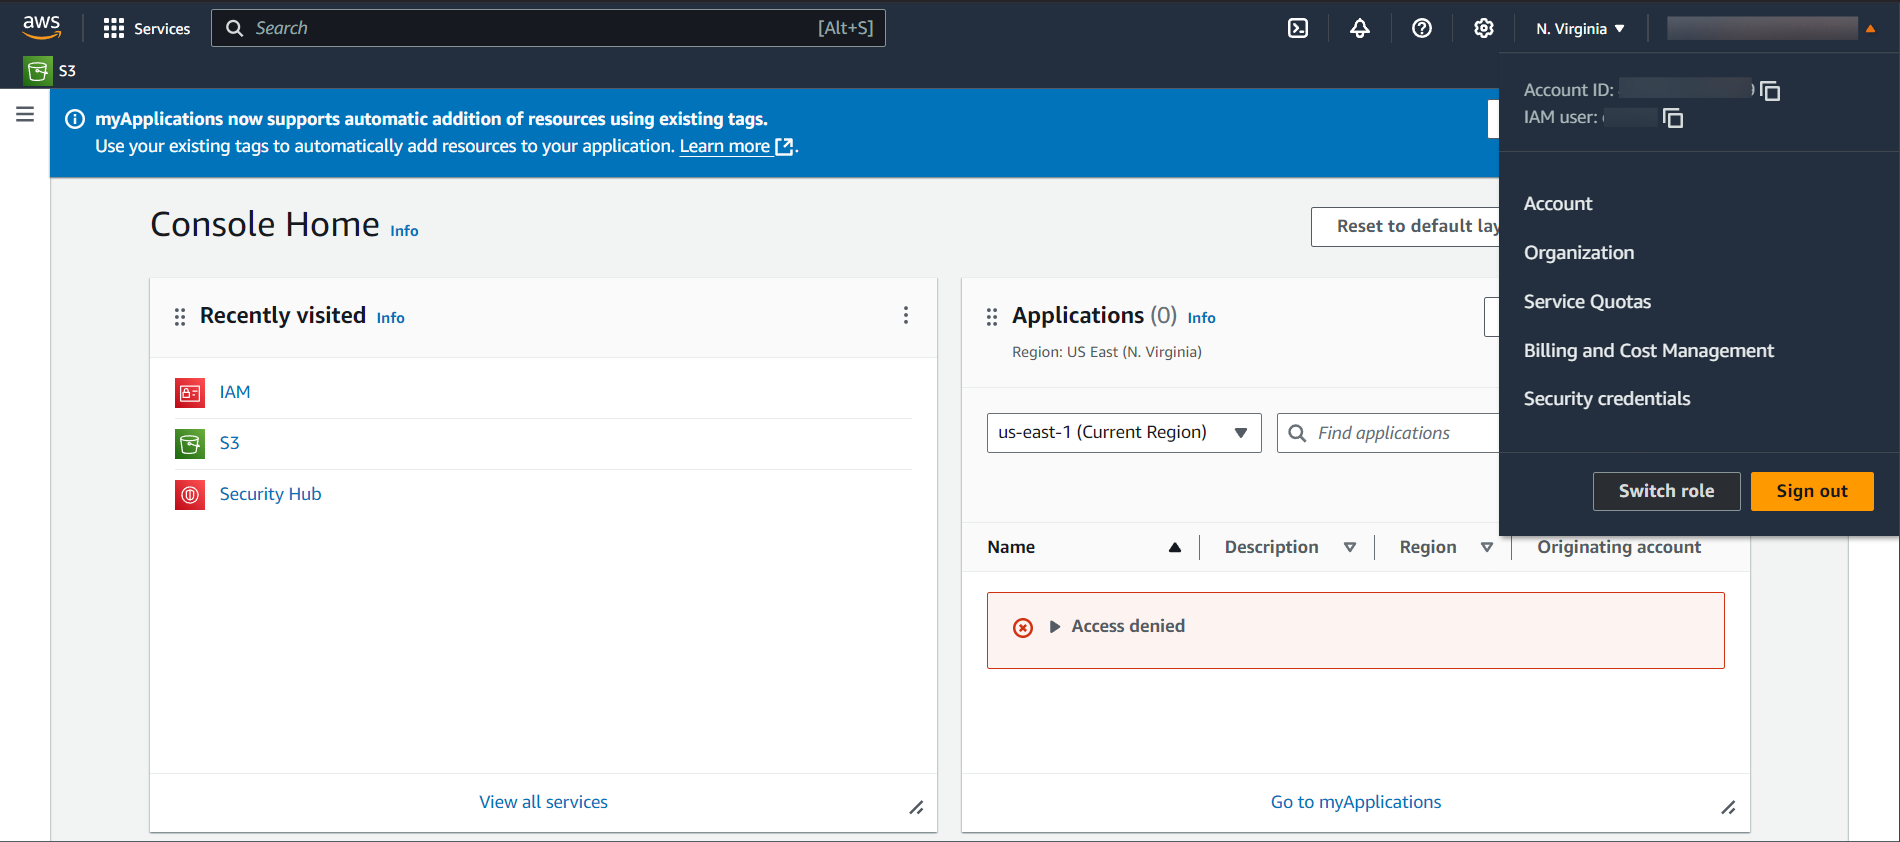
Task: Click the AWS logo
Action: click(41, 27)
